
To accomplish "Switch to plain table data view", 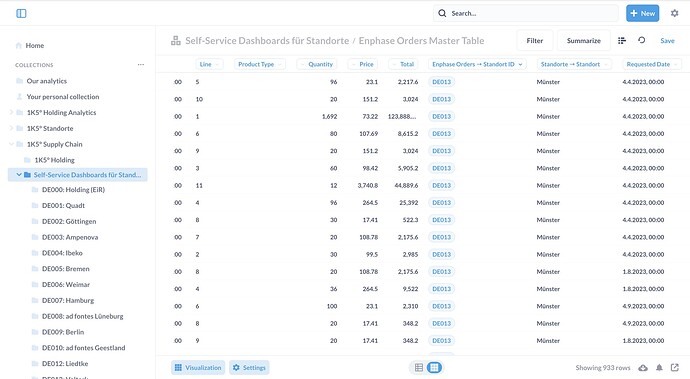I will pos(419,368).
